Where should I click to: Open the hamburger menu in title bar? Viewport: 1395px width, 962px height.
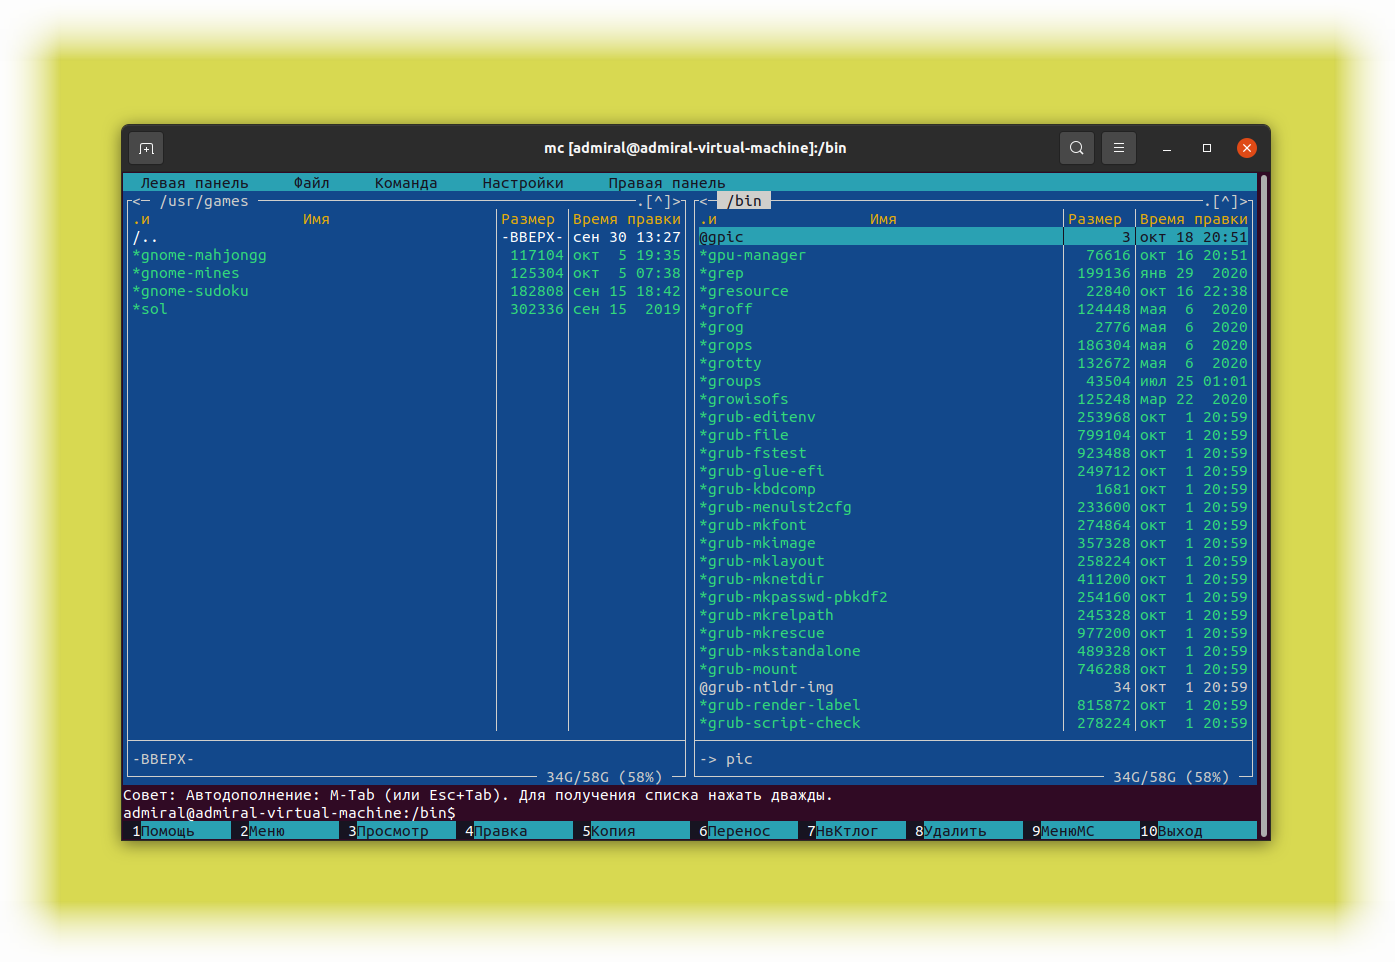(1119, 148)
